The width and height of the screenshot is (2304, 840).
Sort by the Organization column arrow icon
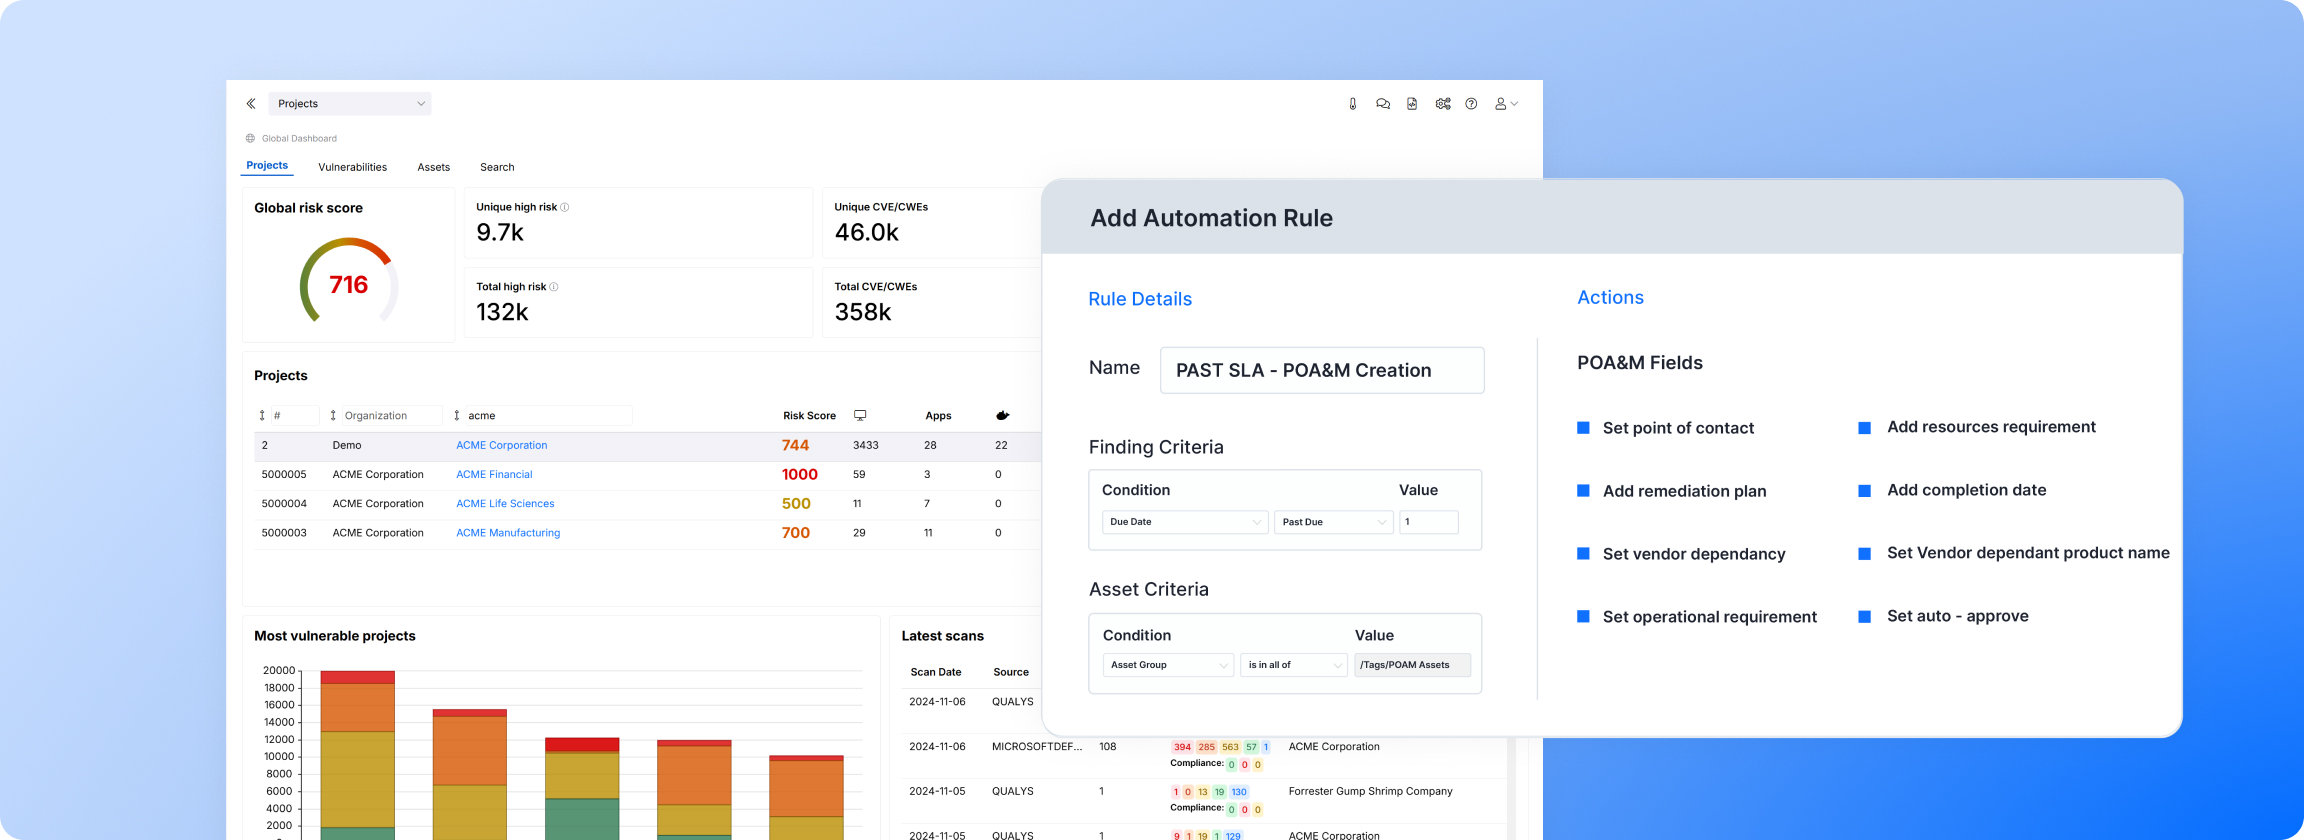(333, 415)
